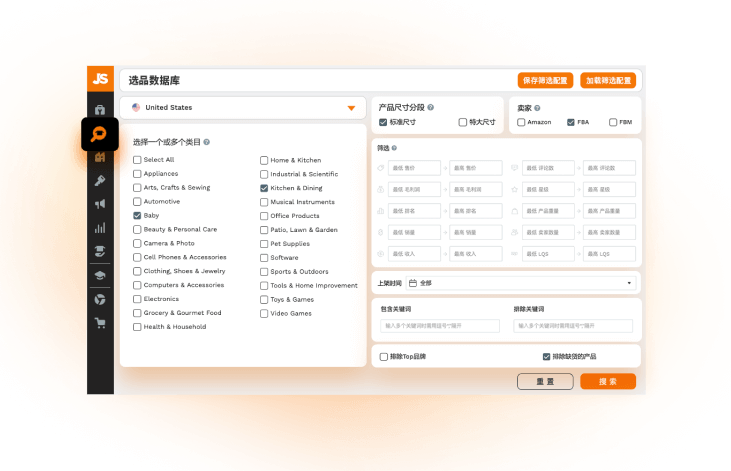The image size is (731, 471).
Task: Check the Select All checkbox
Action: [137, 160]
